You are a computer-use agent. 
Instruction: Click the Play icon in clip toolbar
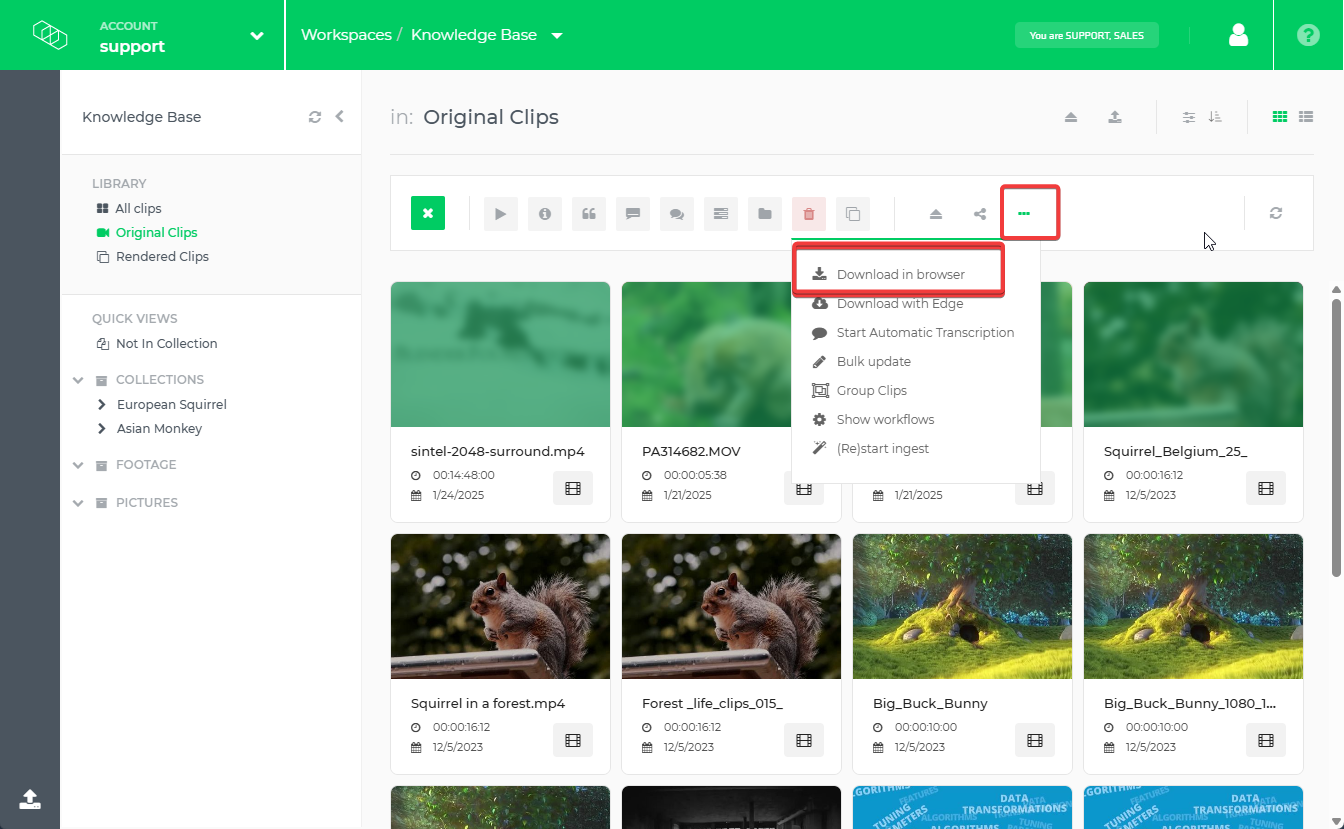tap(501, 213)
